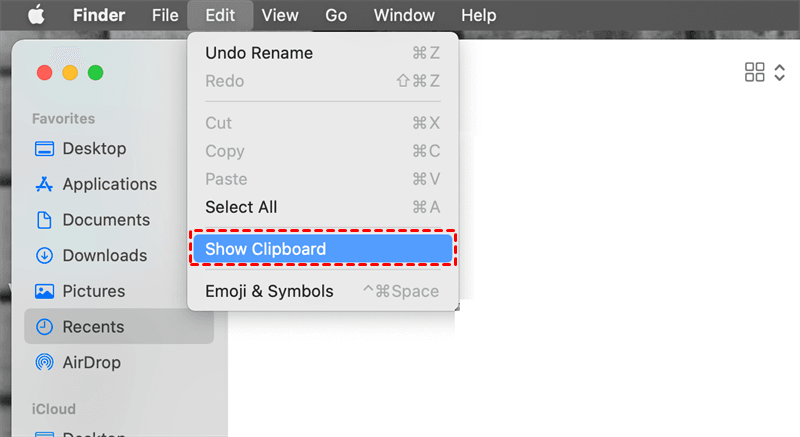Image resolution: width=800 pixels, height=437 pixels.
Task: Open the File menu
Action: (165, 15)
